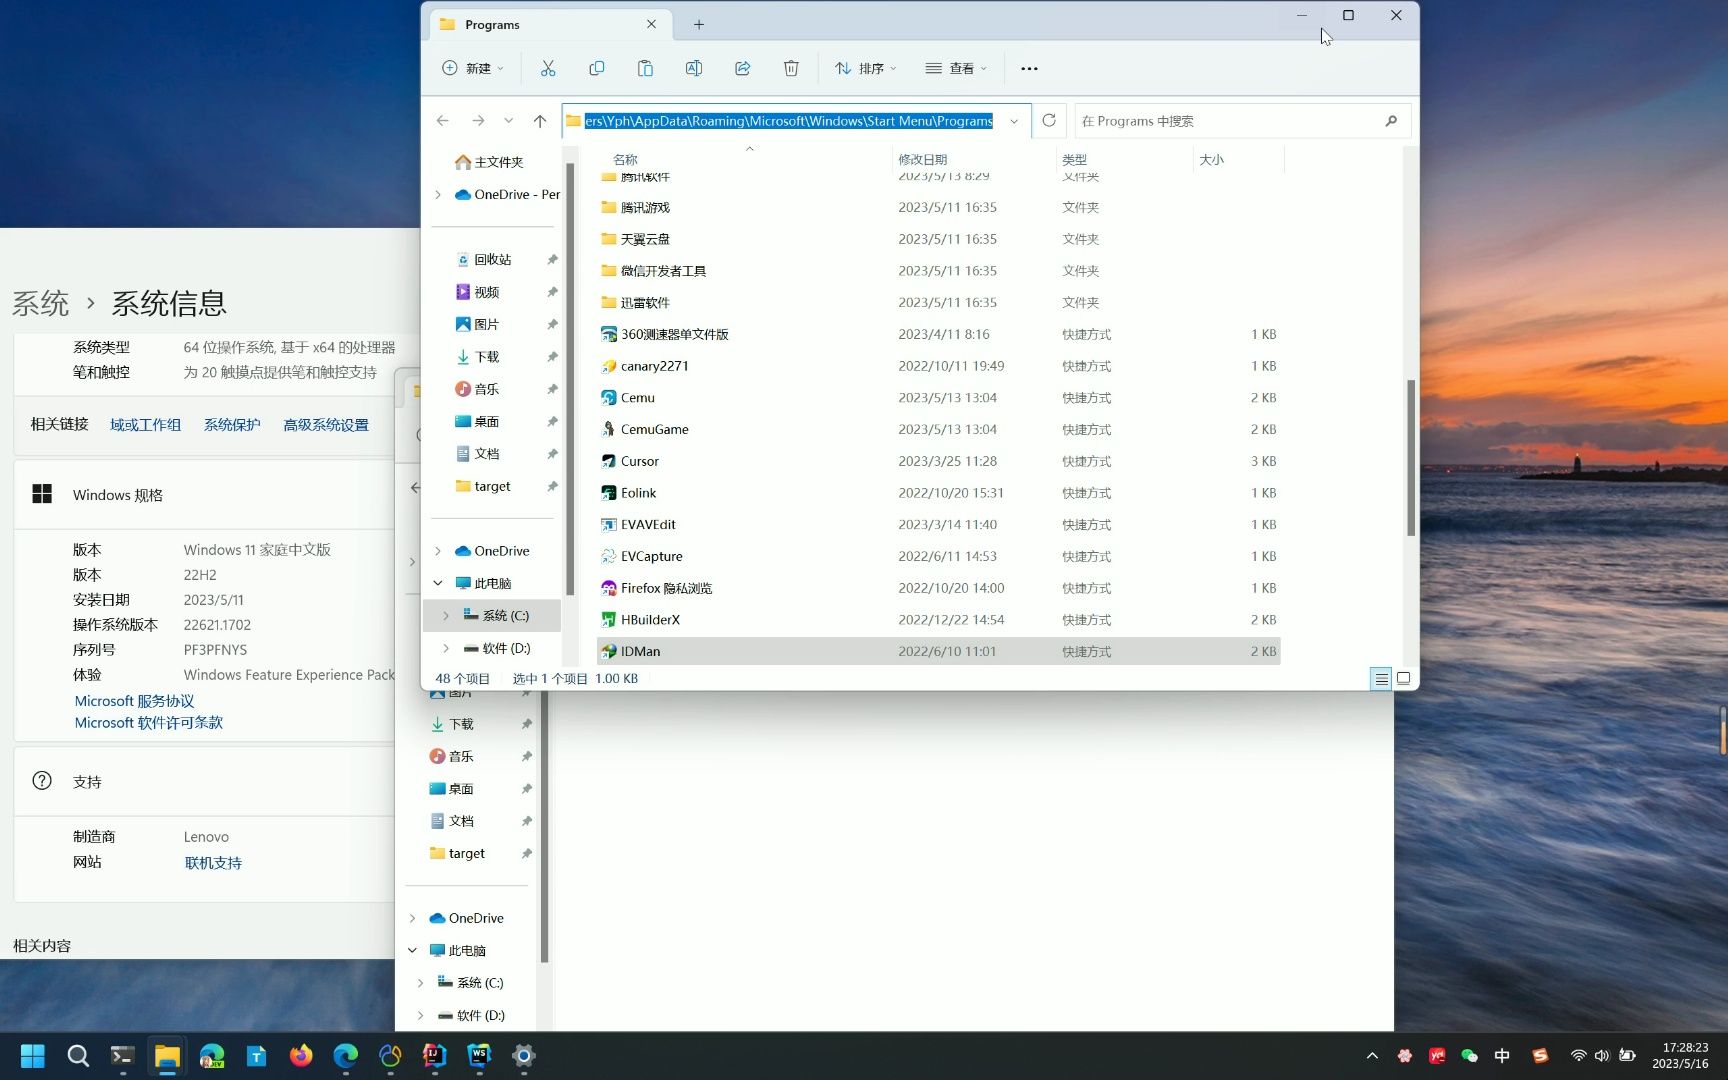Open WebStorm from the taskbar
This screenshot has height=1080, width=1728.
coord(479,1056)
